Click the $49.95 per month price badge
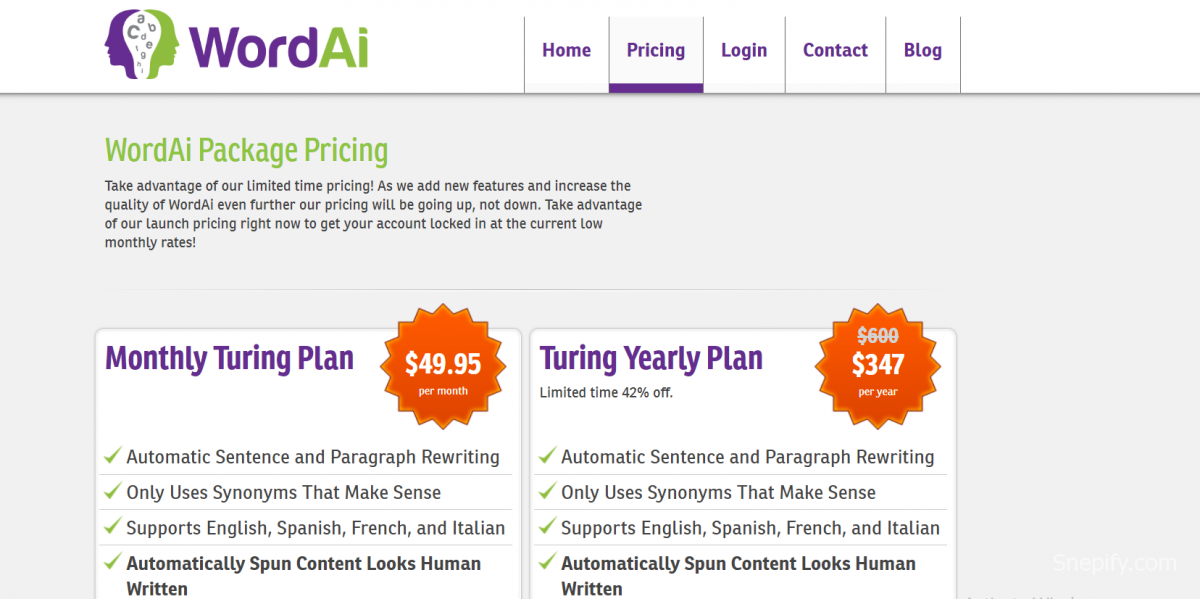 coord(442,365)
